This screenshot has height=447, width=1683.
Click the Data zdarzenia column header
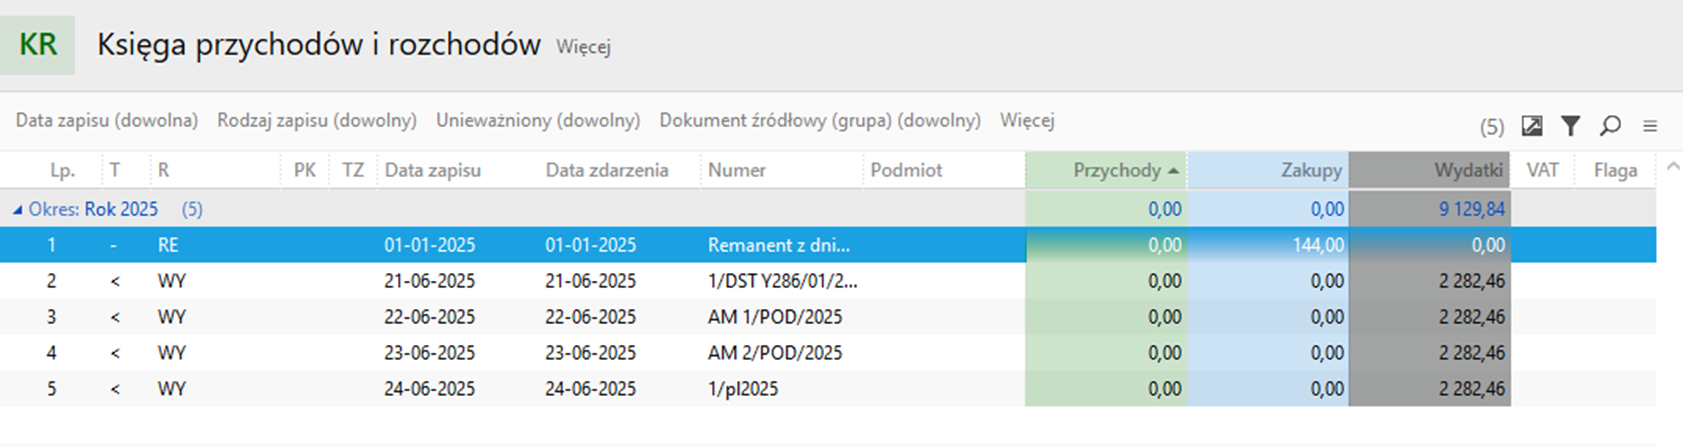[x=607, y=170]
